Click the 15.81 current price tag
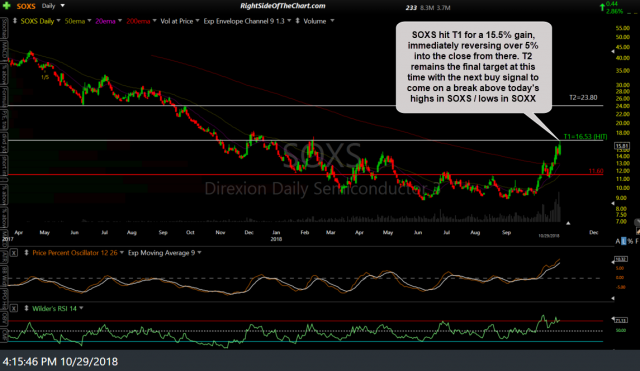Screen dimensions: 640x371 [622, 146]
